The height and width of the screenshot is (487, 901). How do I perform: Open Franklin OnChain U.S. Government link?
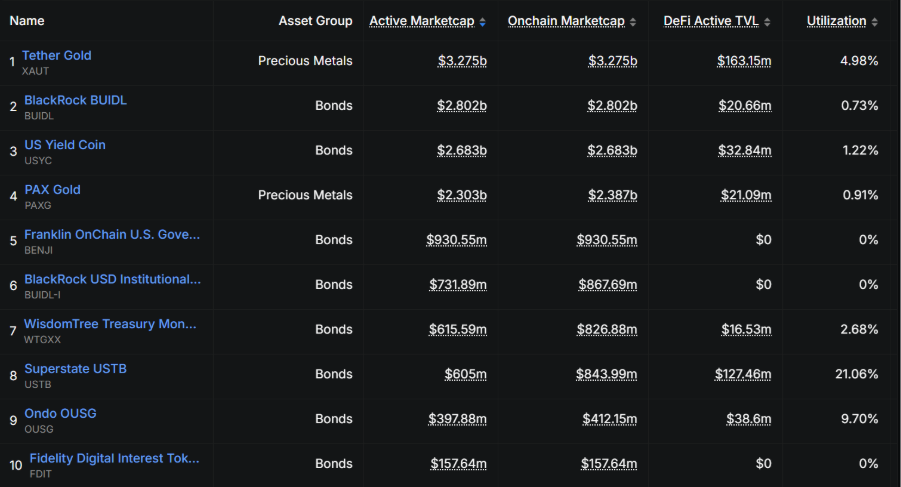(x=112, y=234)
